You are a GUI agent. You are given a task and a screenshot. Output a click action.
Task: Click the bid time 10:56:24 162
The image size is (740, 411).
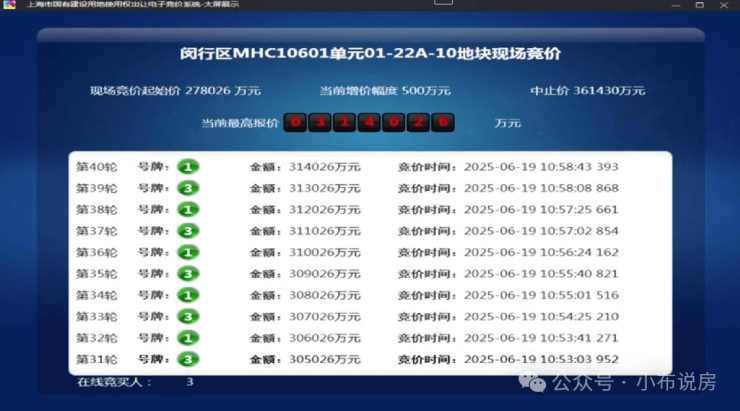[579, 252]
